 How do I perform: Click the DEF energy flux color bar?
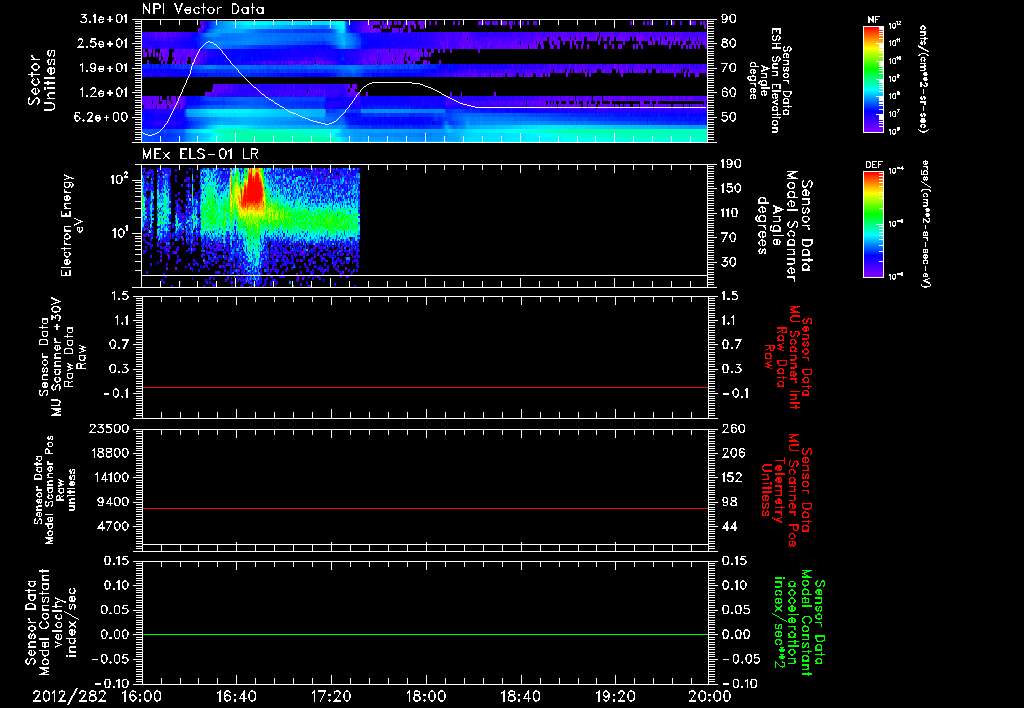(873, 224)
